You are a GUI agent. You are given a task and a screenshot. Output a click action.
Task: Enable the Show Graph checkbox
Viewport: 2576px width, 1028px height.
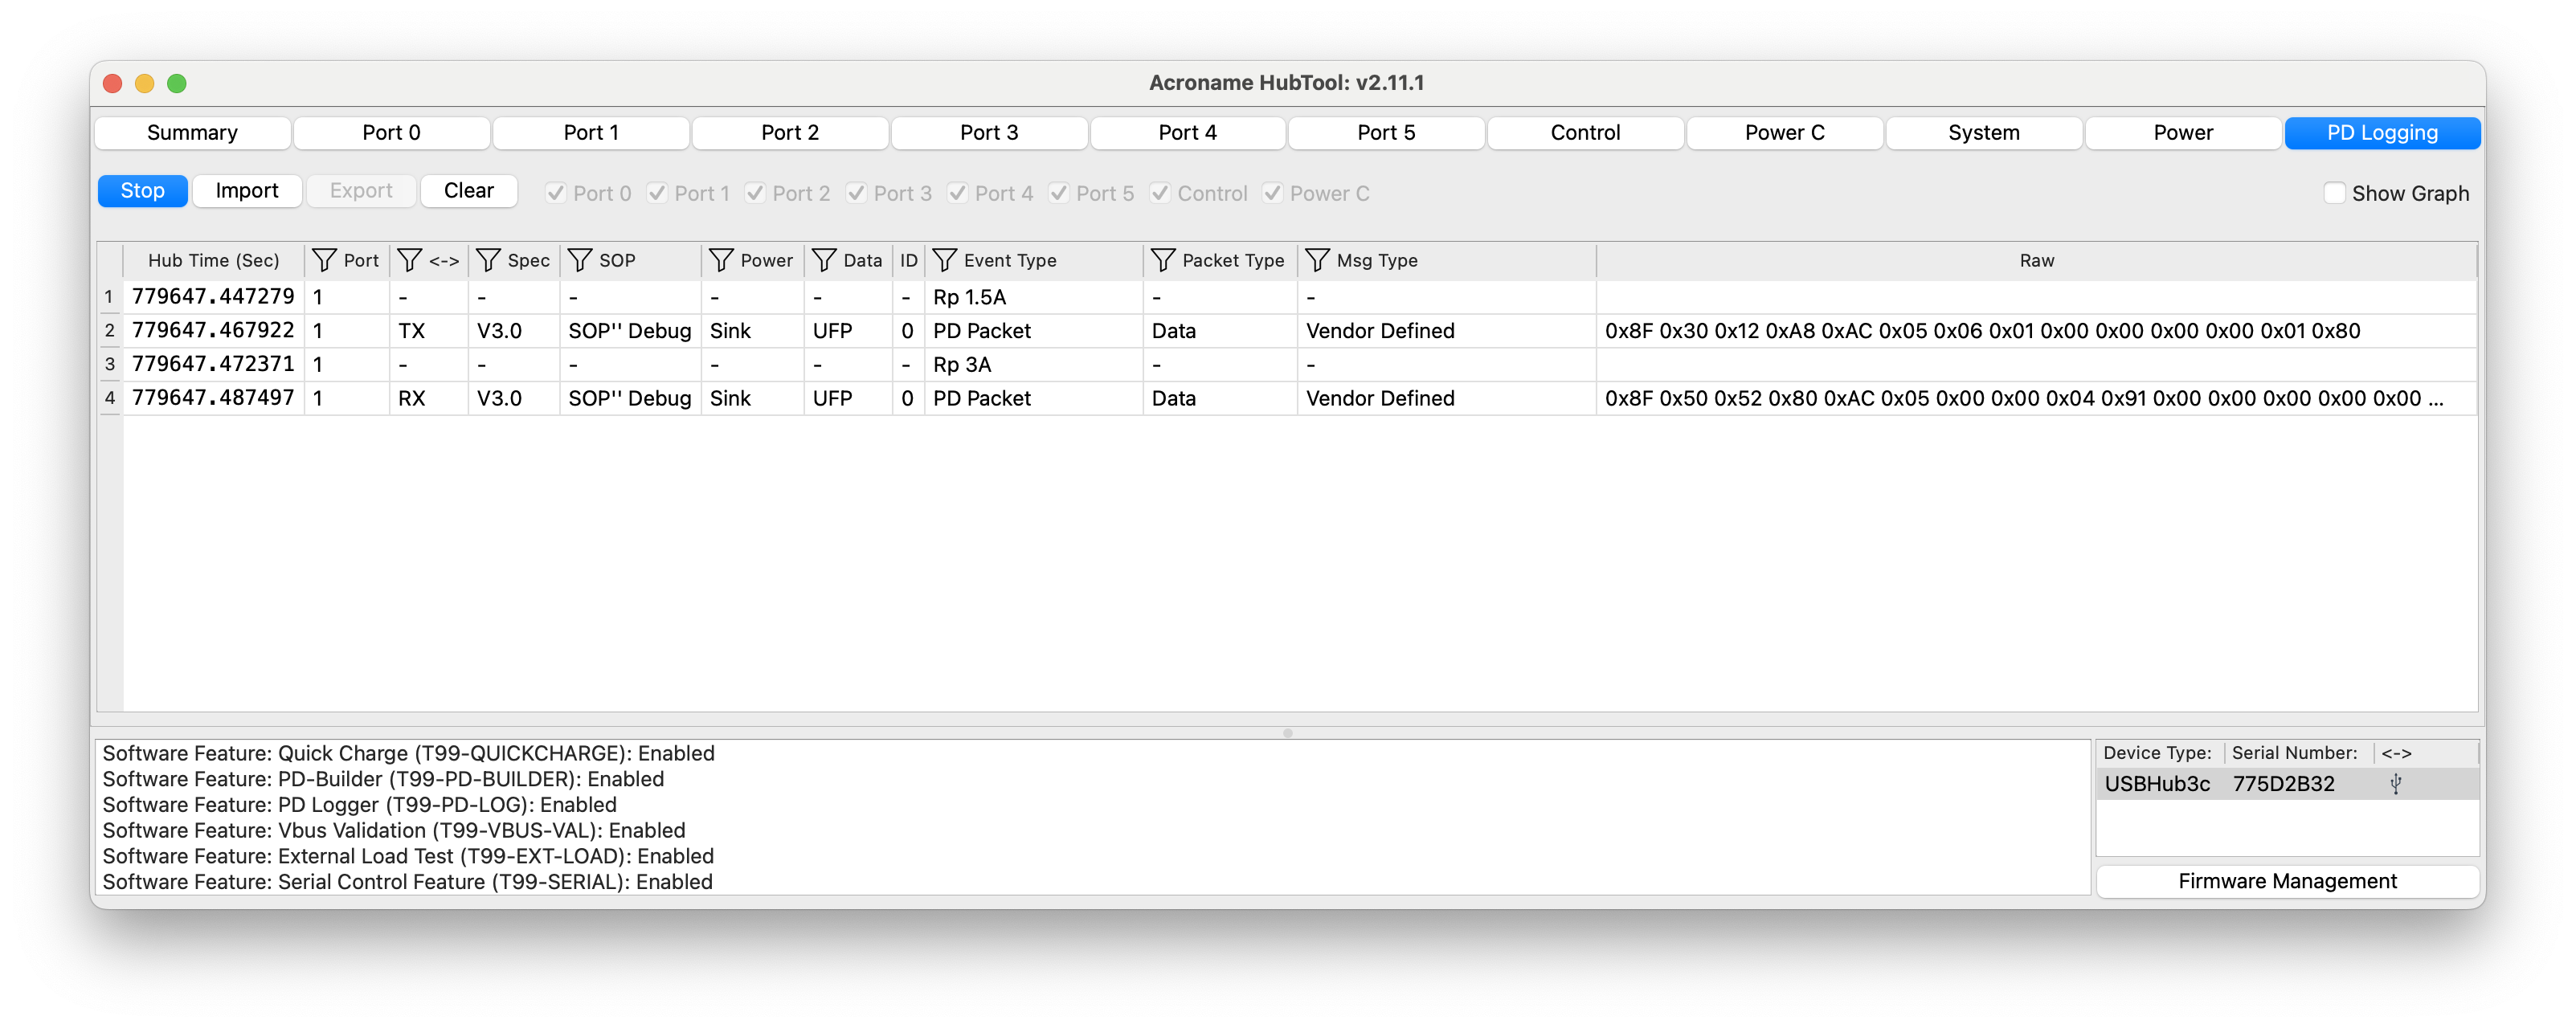coord(2334,193)
